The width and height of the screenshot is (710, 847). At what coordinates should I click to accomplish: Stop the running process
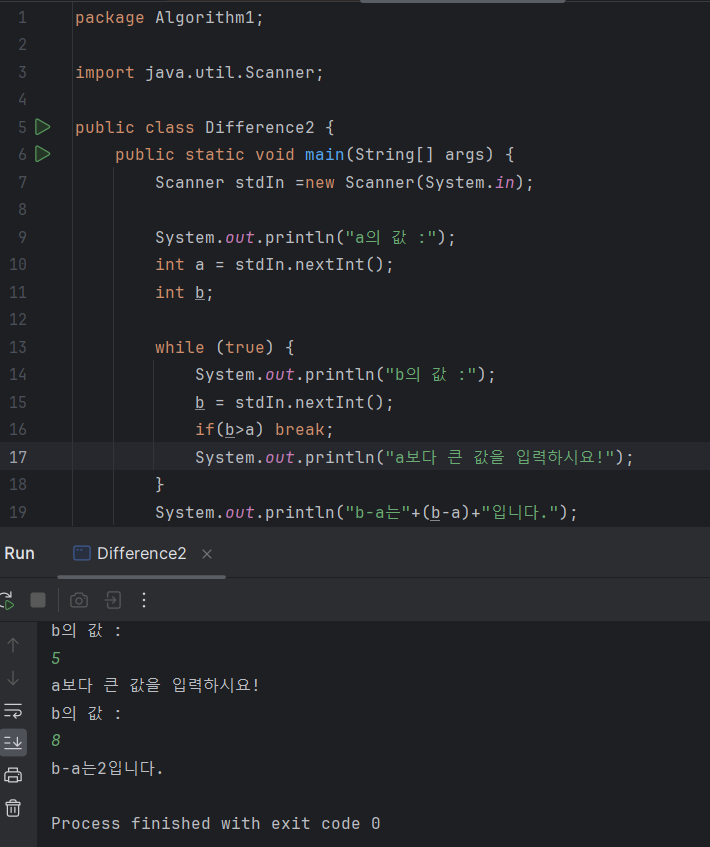click(x=38, y=600)
